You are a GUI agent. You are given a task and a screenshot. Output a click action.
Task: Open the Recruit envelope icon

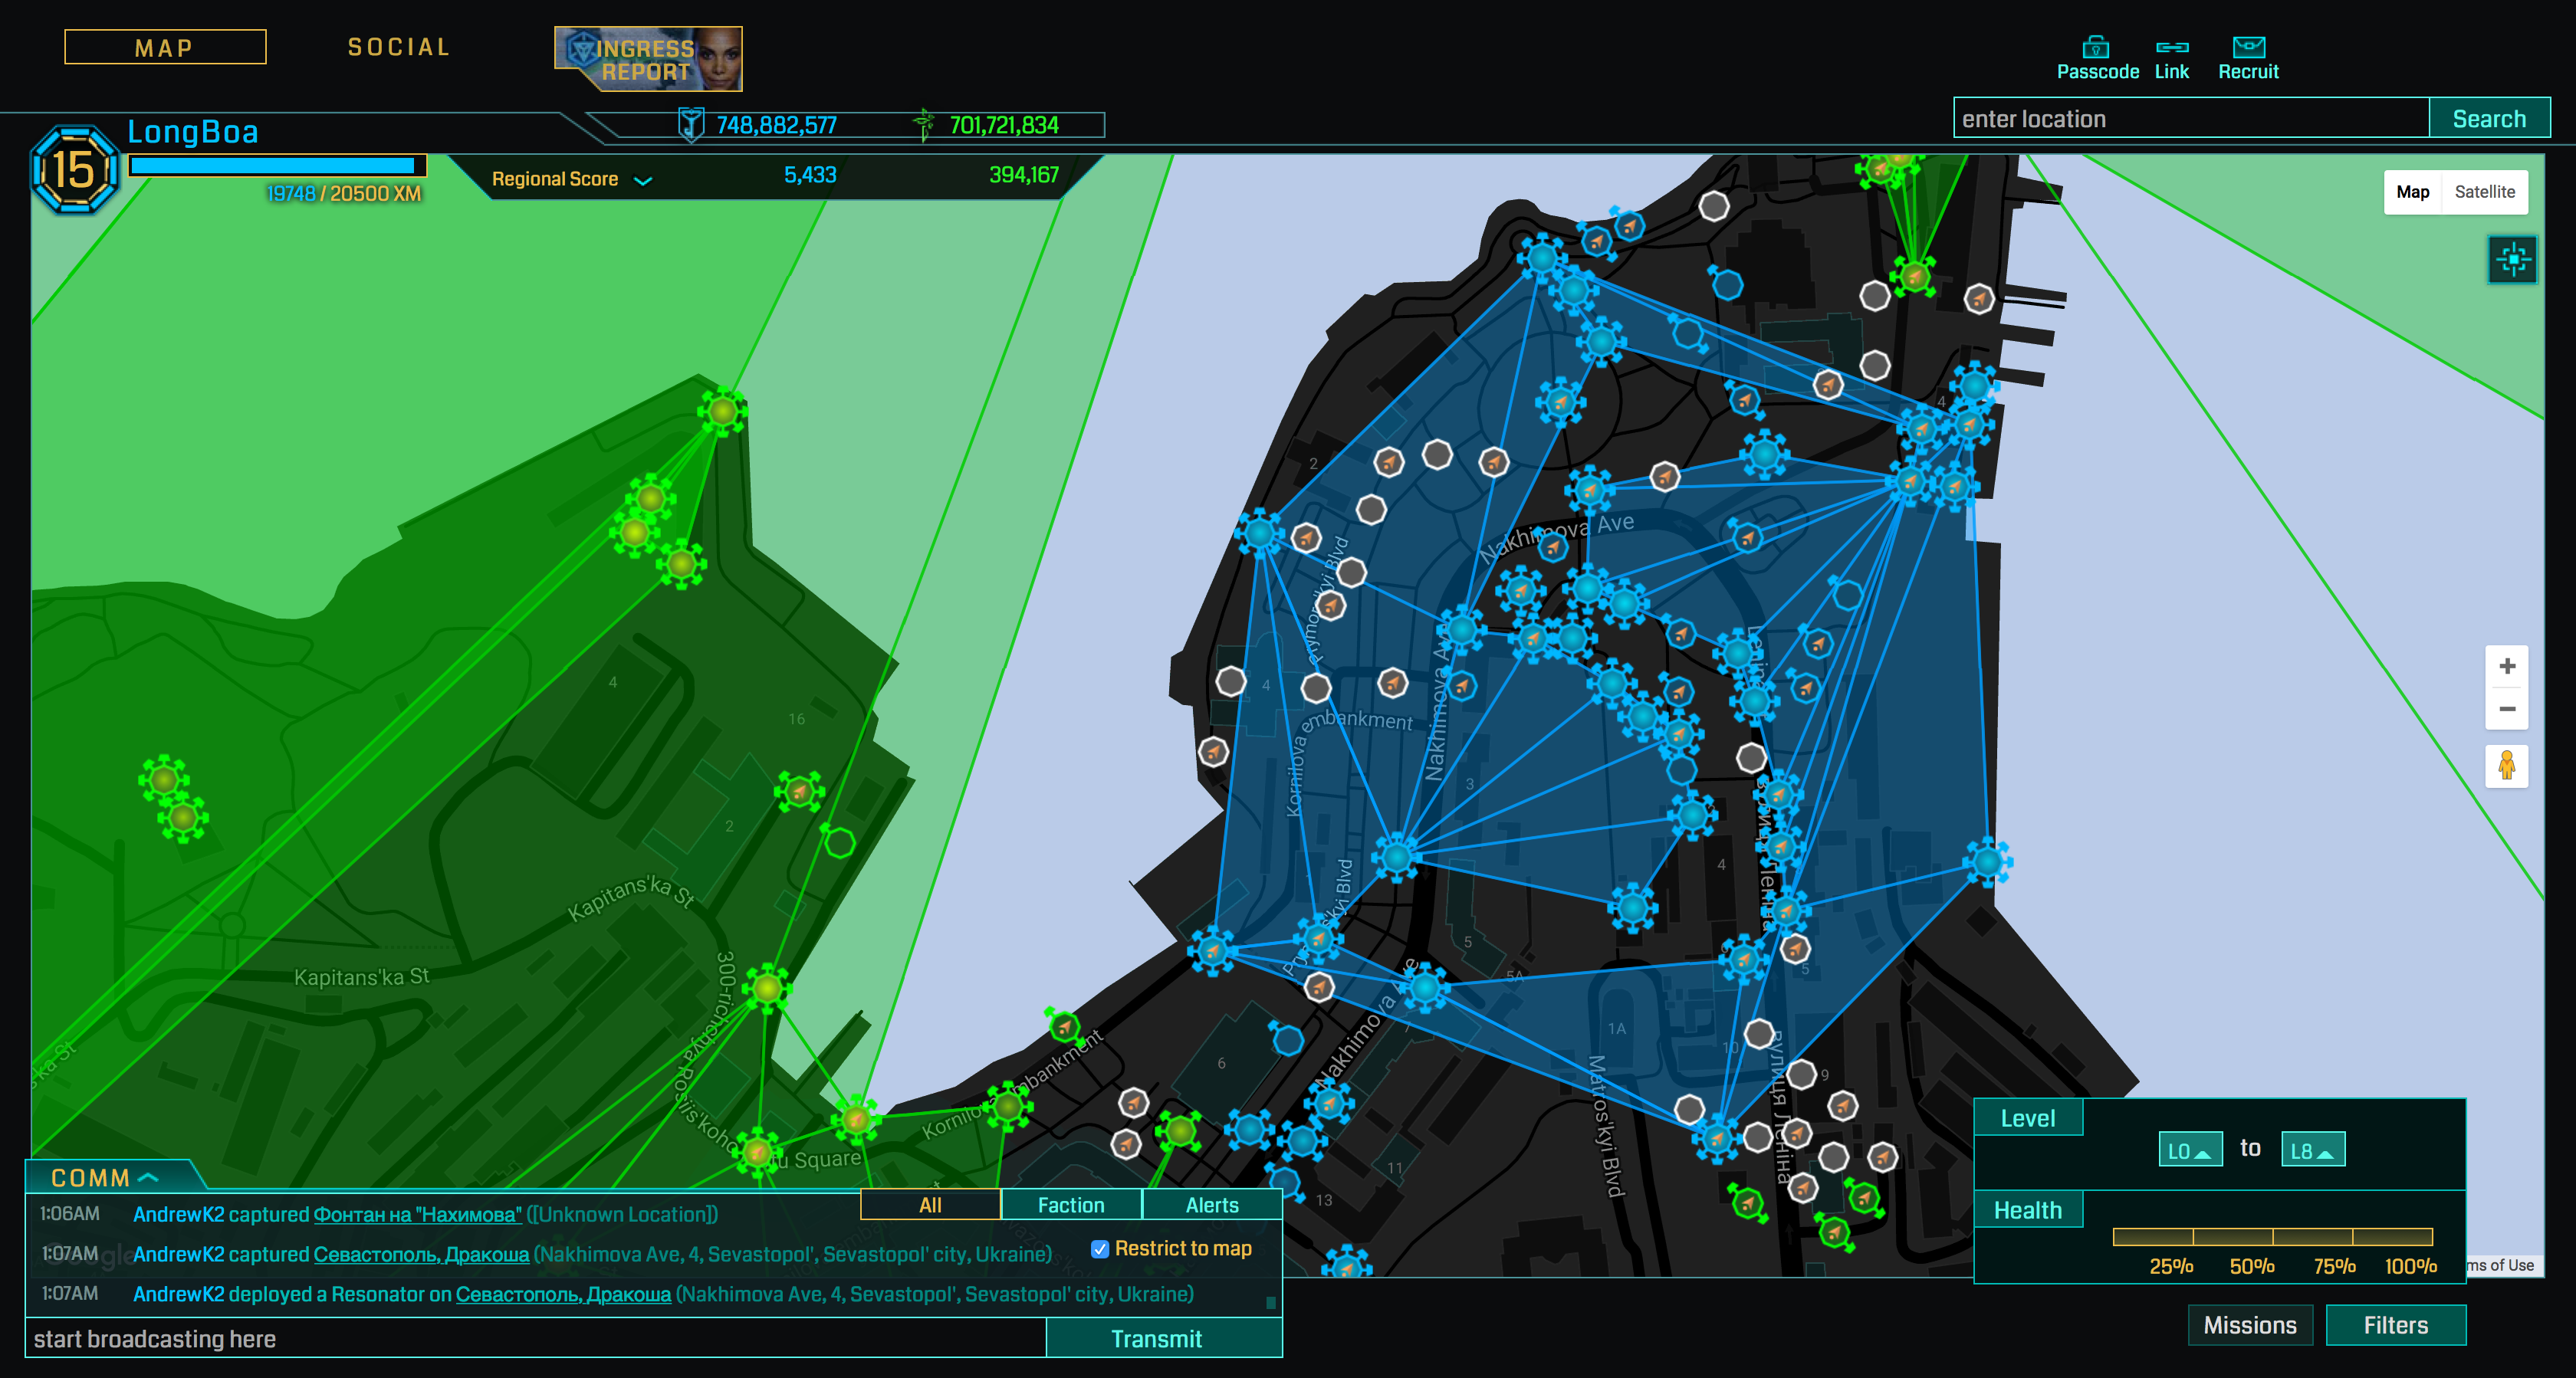(x=2248, y=48)
